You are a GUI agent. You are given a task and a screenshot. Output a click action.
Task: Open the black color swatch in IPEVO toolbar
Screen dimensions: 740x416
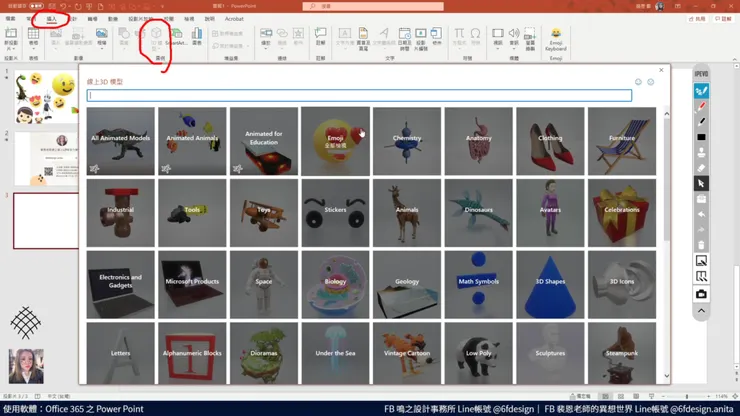701,137
